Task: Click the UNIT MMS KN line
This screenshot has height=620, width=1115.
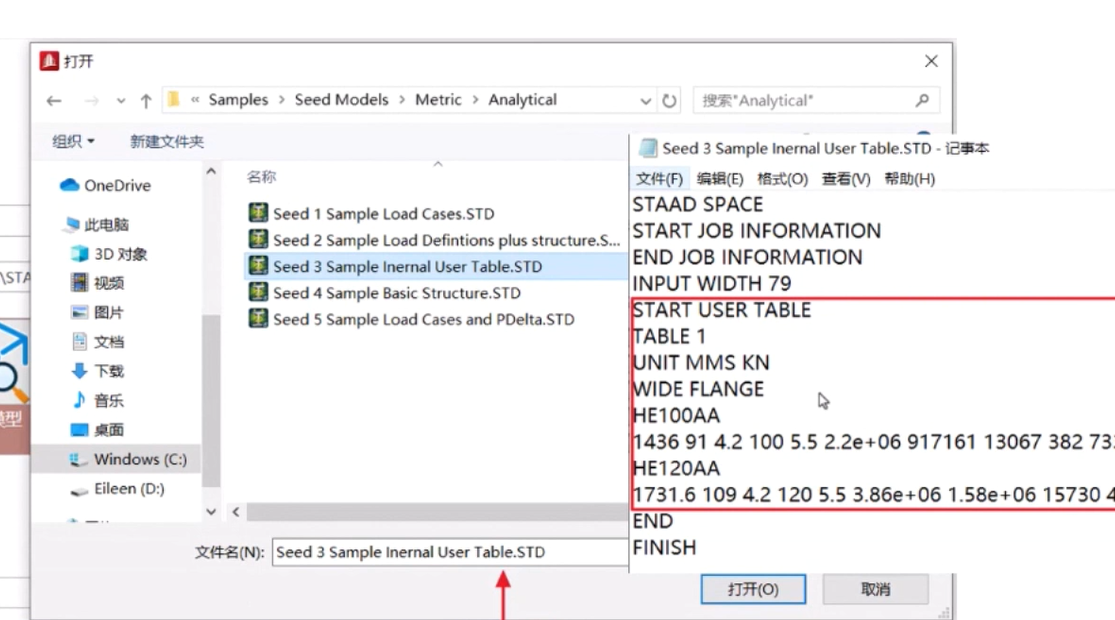Action: (x=701, y=363)
